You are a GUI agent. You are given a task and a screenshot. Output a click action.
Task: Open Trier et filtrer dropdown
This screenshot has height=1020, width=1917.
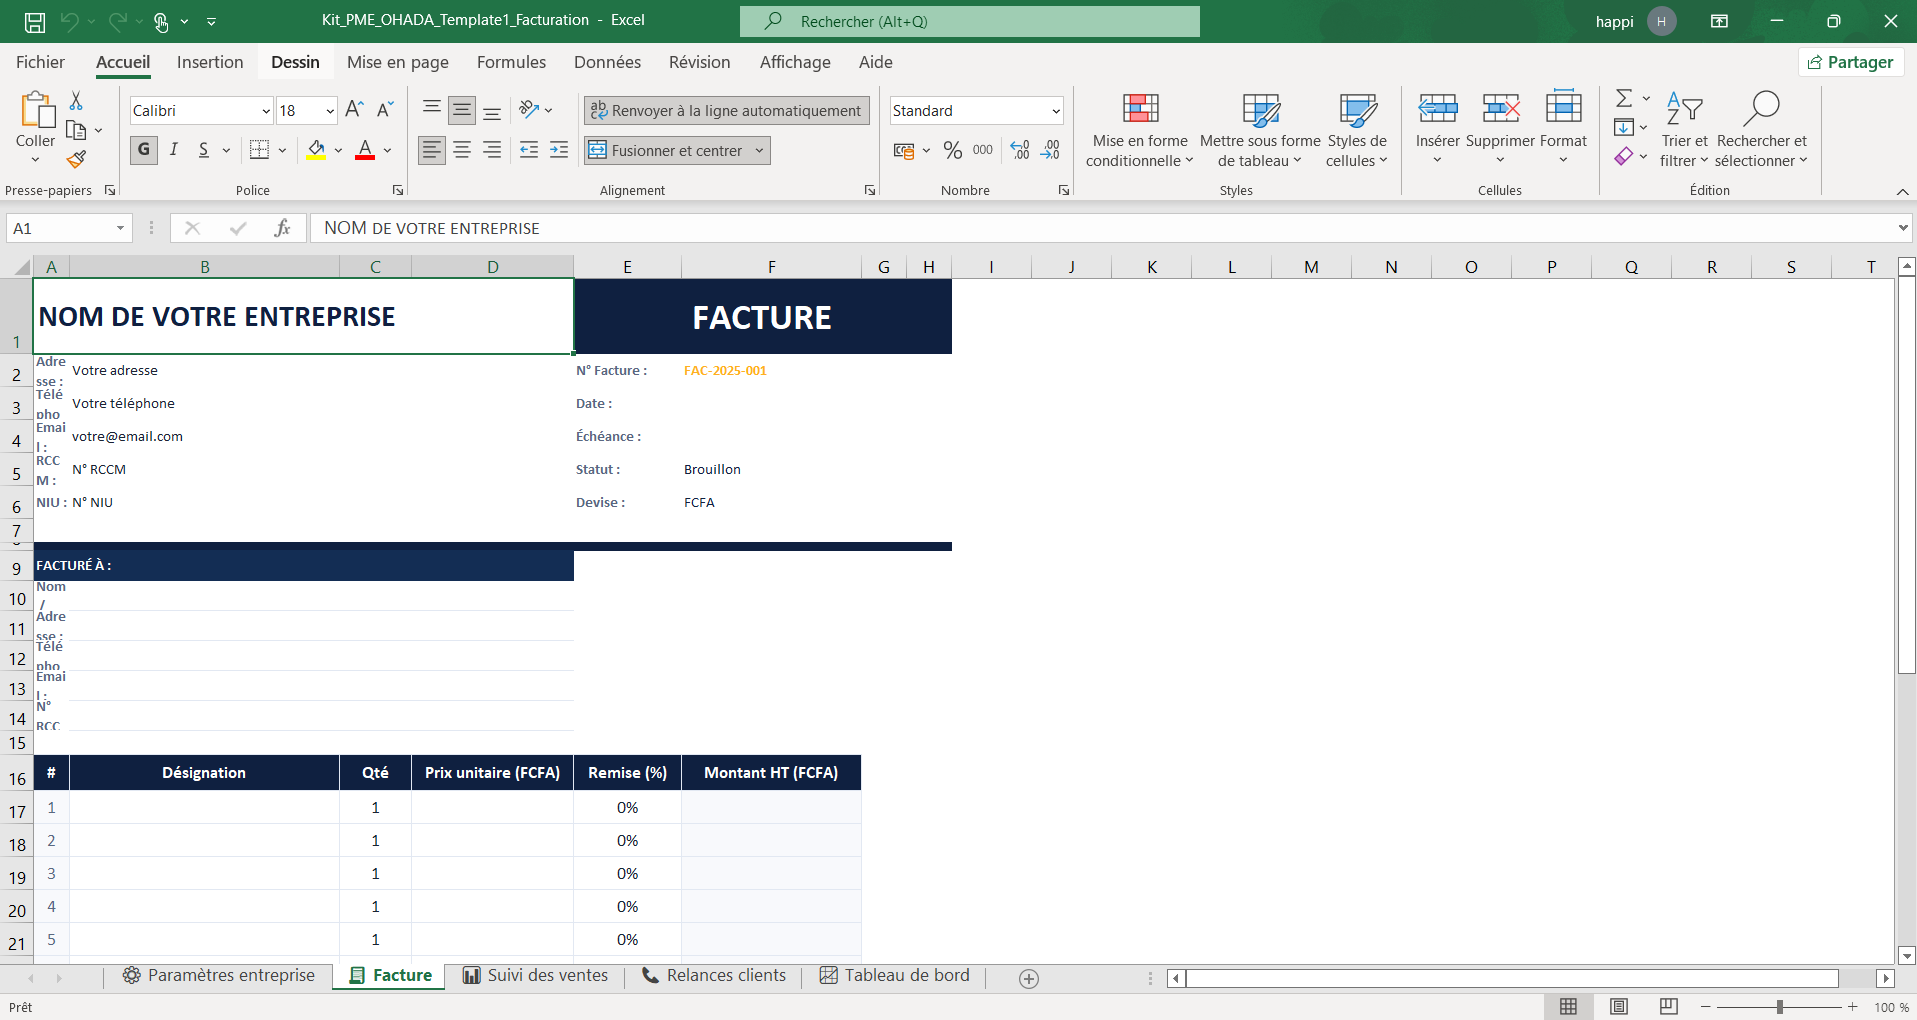tap(1685, 130)
